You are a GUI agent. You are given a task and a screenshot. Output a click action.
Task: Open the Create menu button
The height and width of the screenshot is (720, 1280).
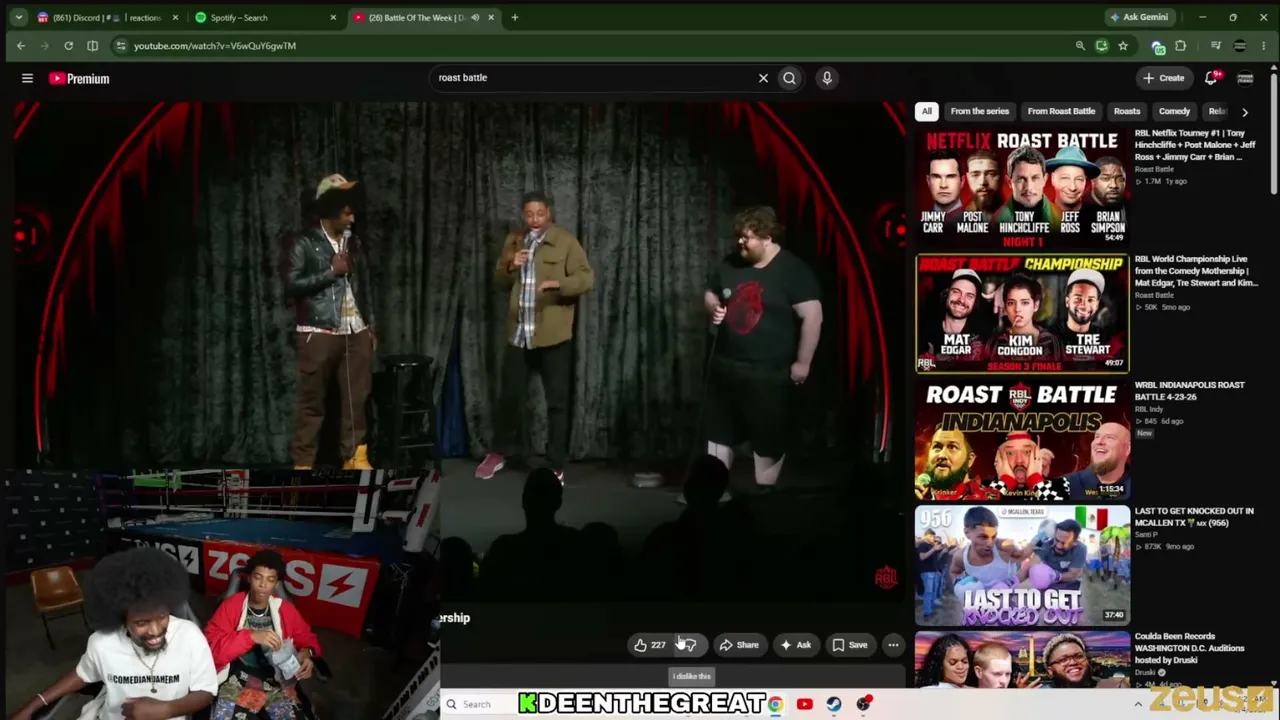pos(1164,78)
